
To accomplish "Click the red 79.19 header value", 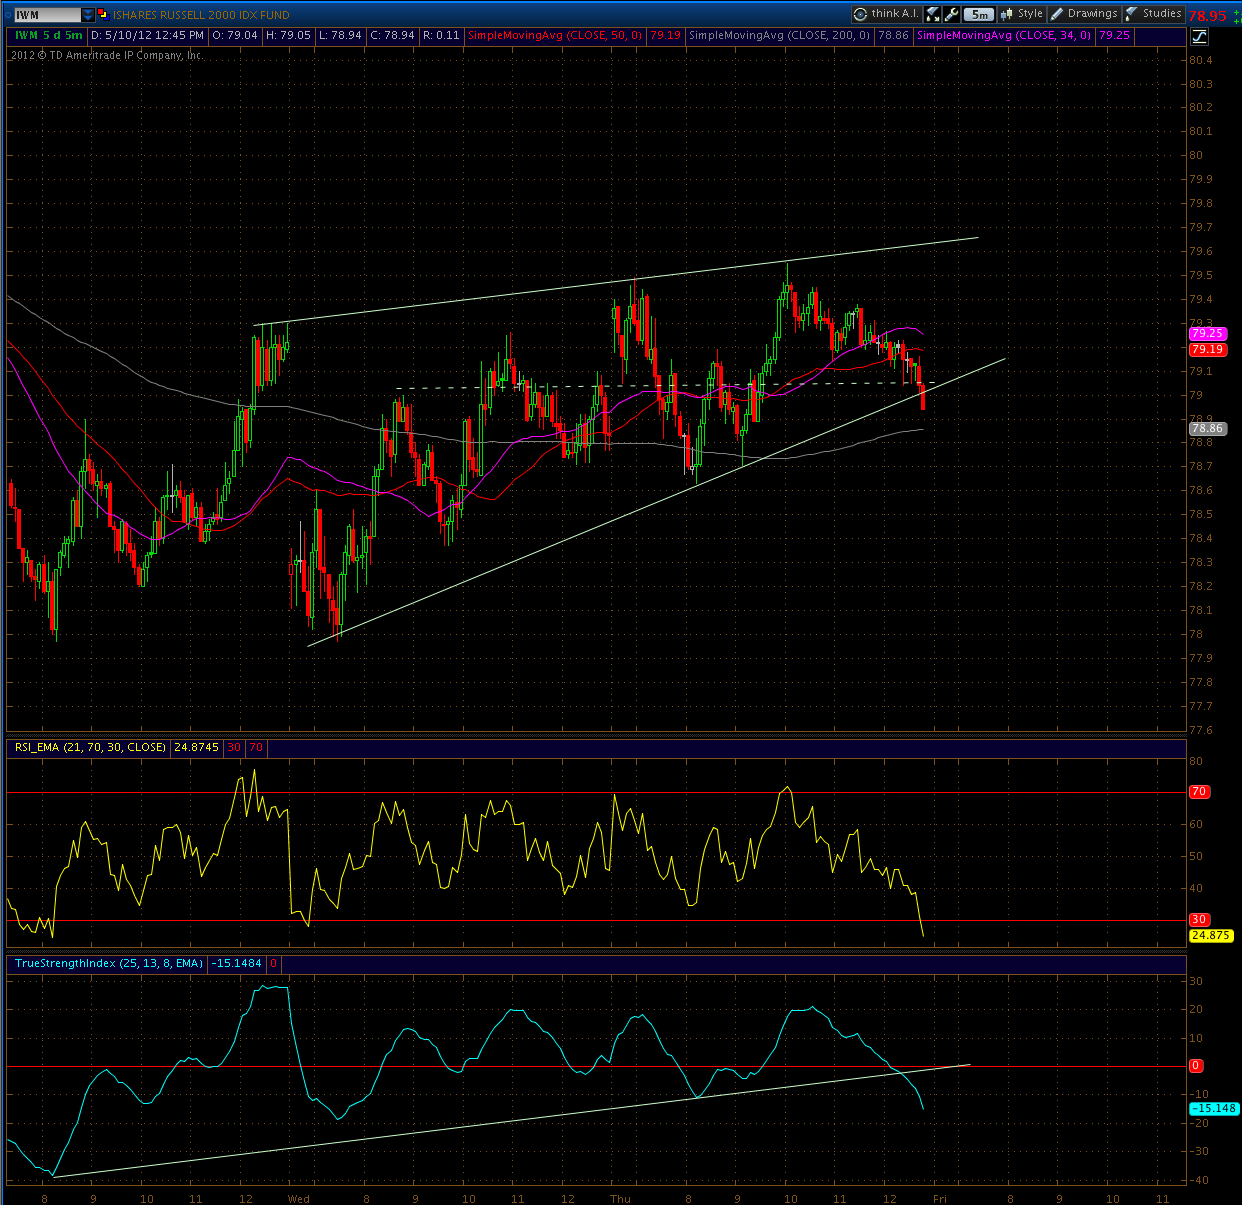I will click(x=665, y=35).
